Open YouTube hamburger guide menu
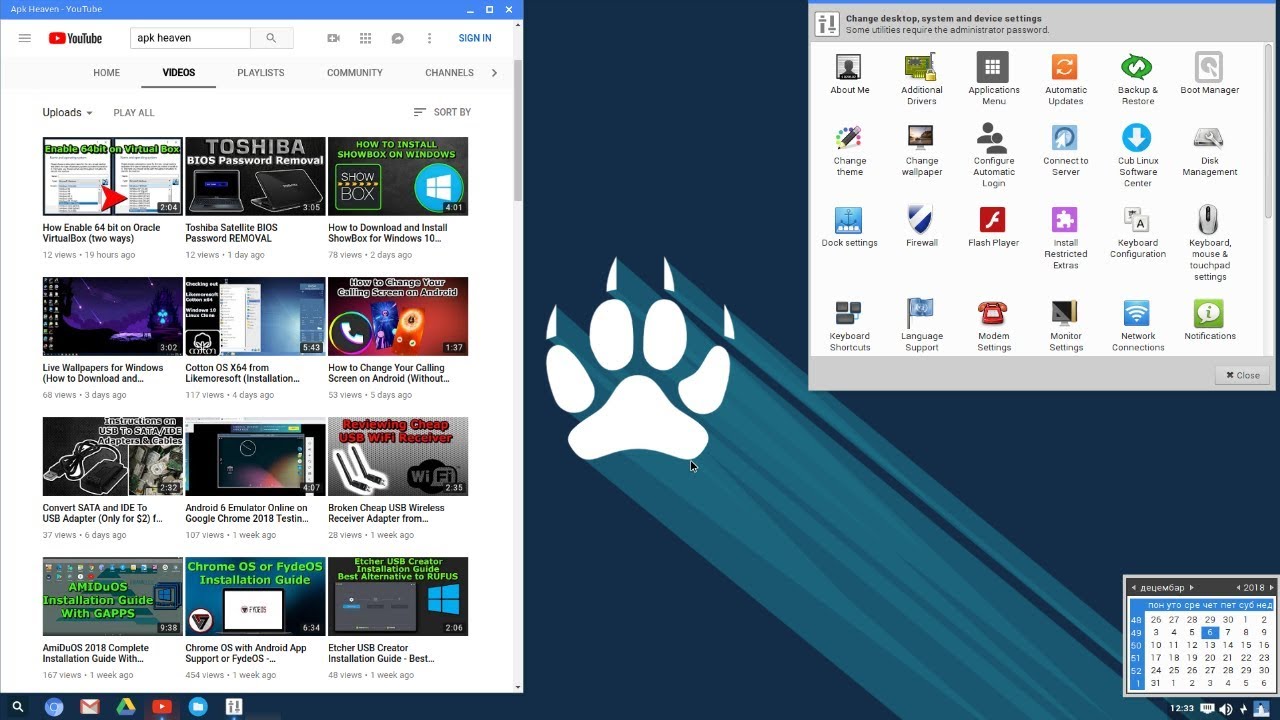This screenshot has height=720, width=1280. 24,38
